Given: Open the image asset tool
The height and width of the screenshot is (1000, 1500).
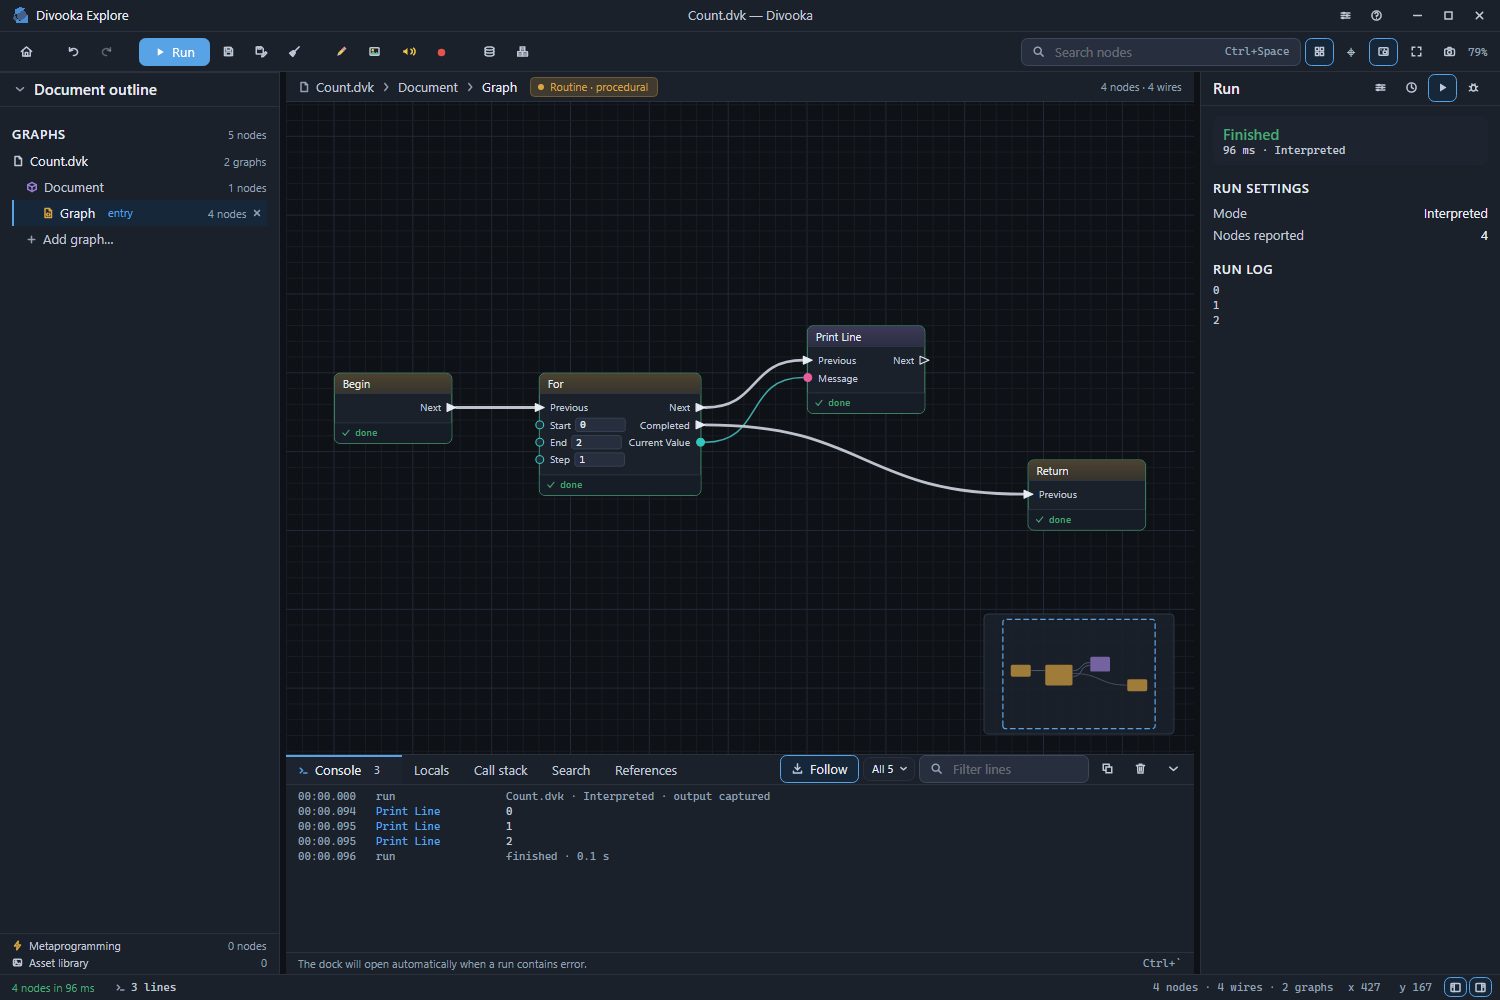Looking at the screenshot, I should tap(374, 52).
